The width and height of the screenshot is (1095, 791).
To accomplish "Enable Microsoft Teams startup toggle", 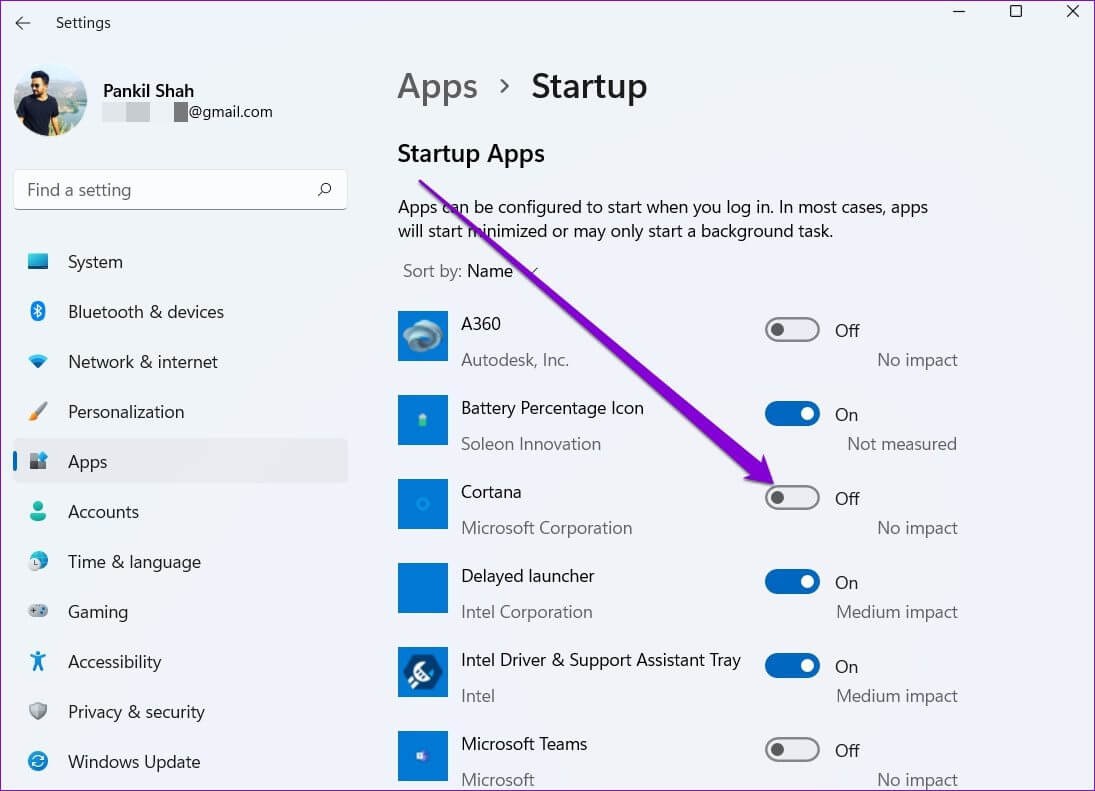I will 792,750.
